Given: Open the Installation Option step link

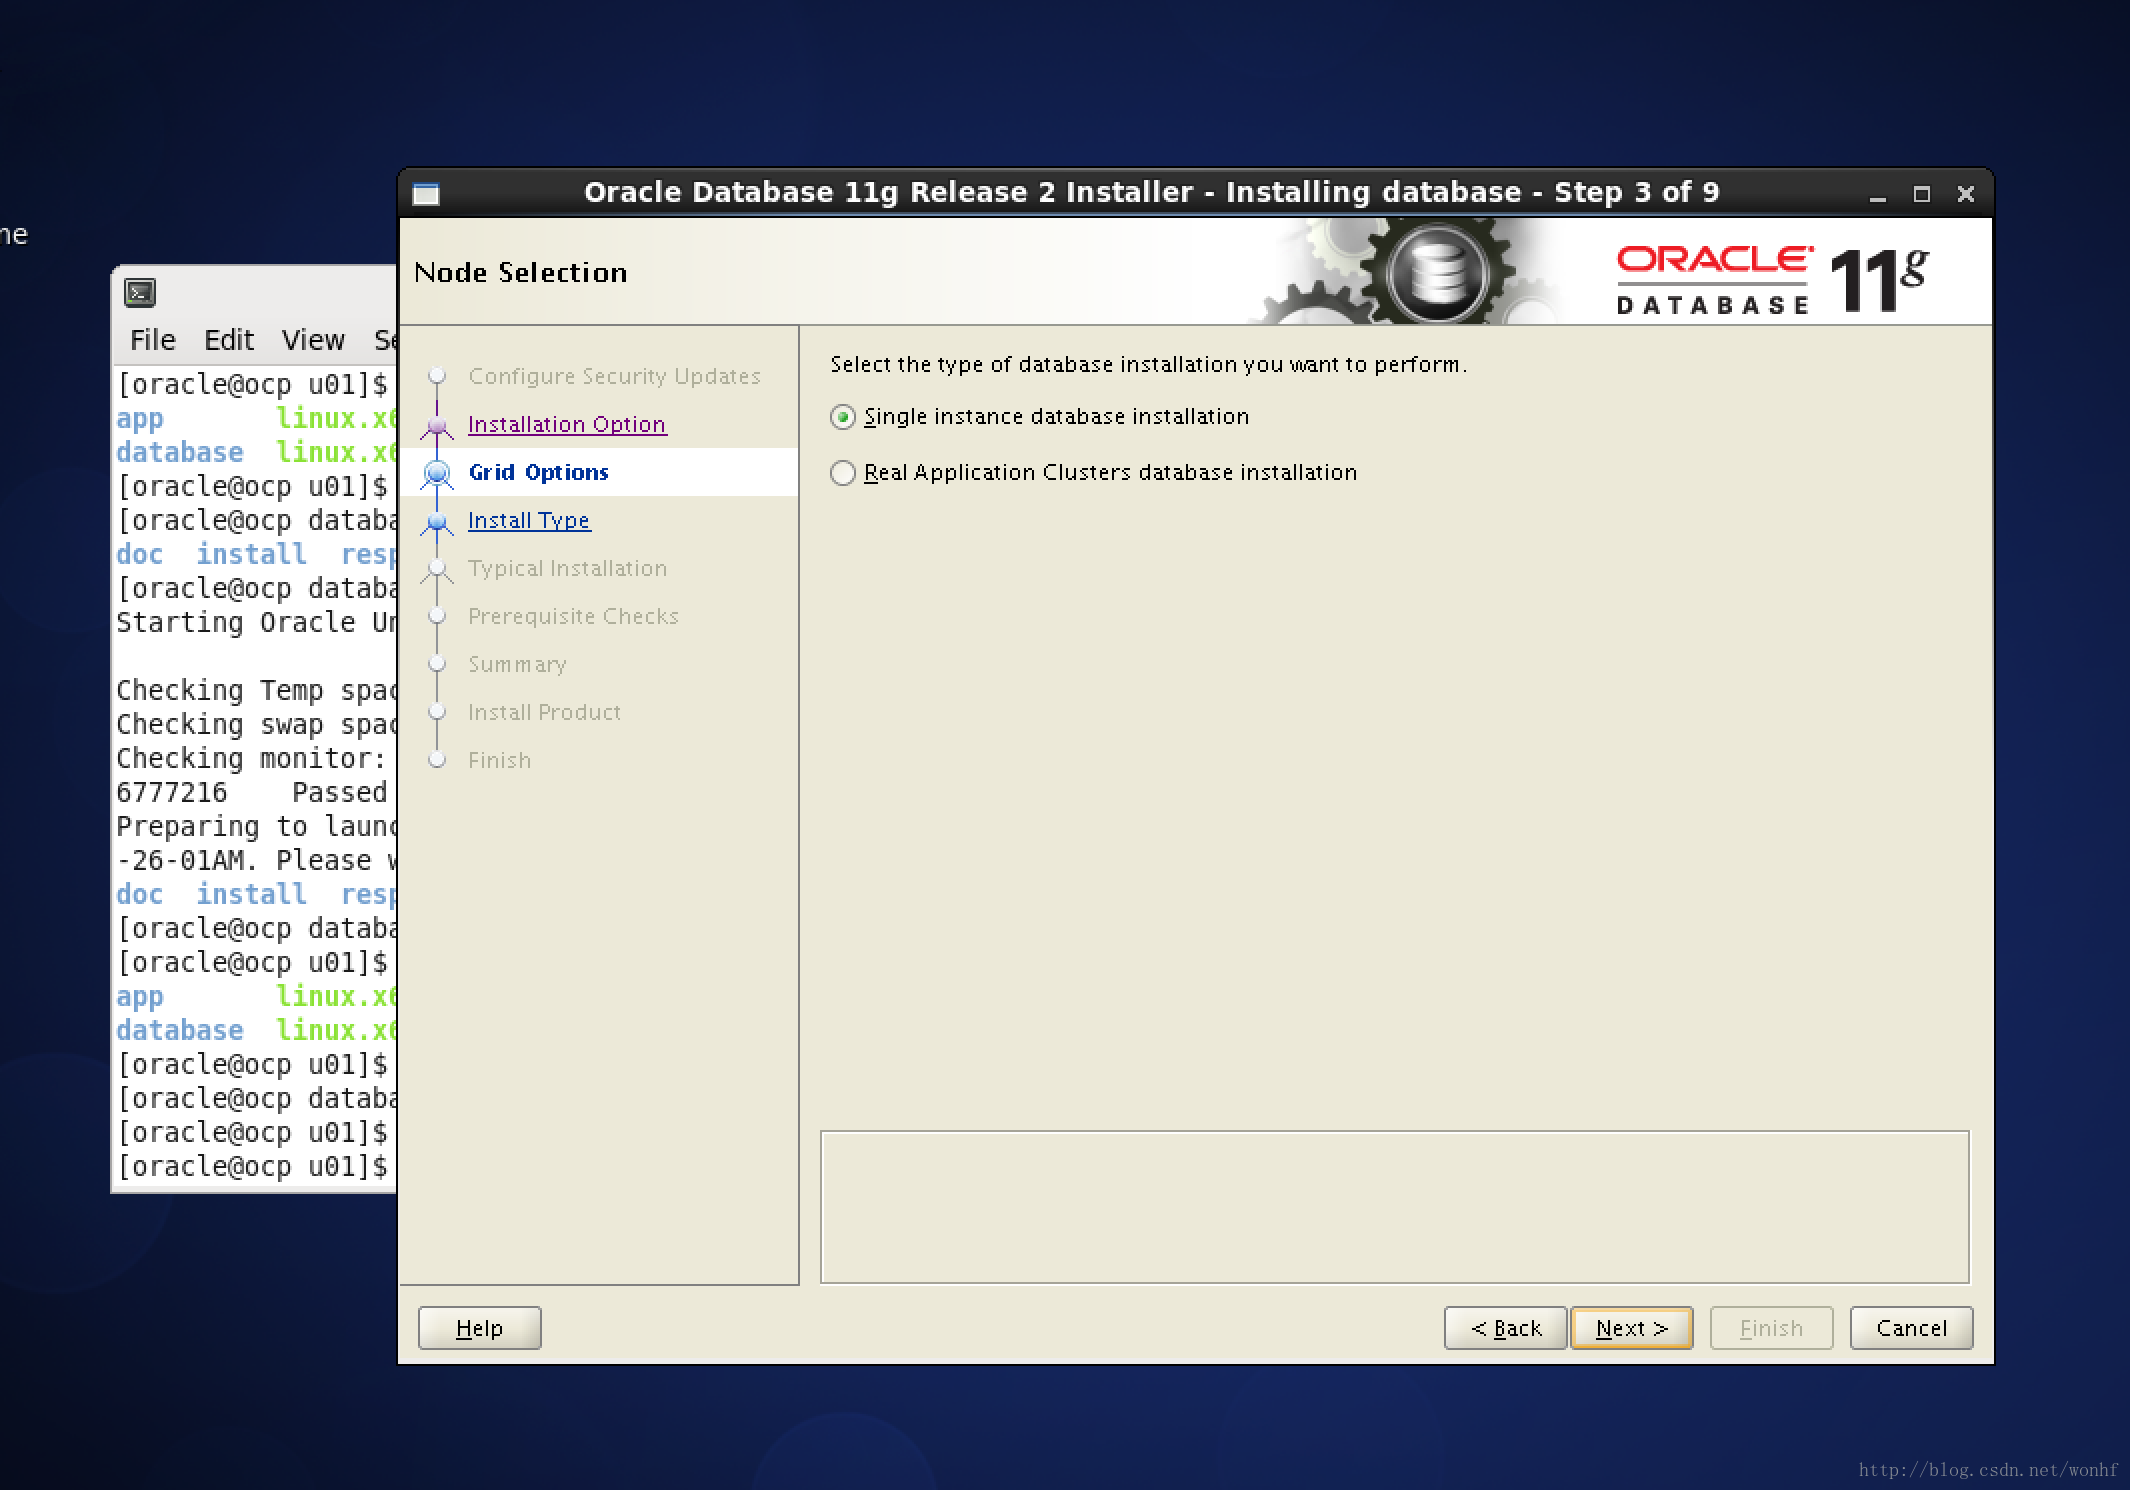Looking at the screenshot, I should [567, 424].
